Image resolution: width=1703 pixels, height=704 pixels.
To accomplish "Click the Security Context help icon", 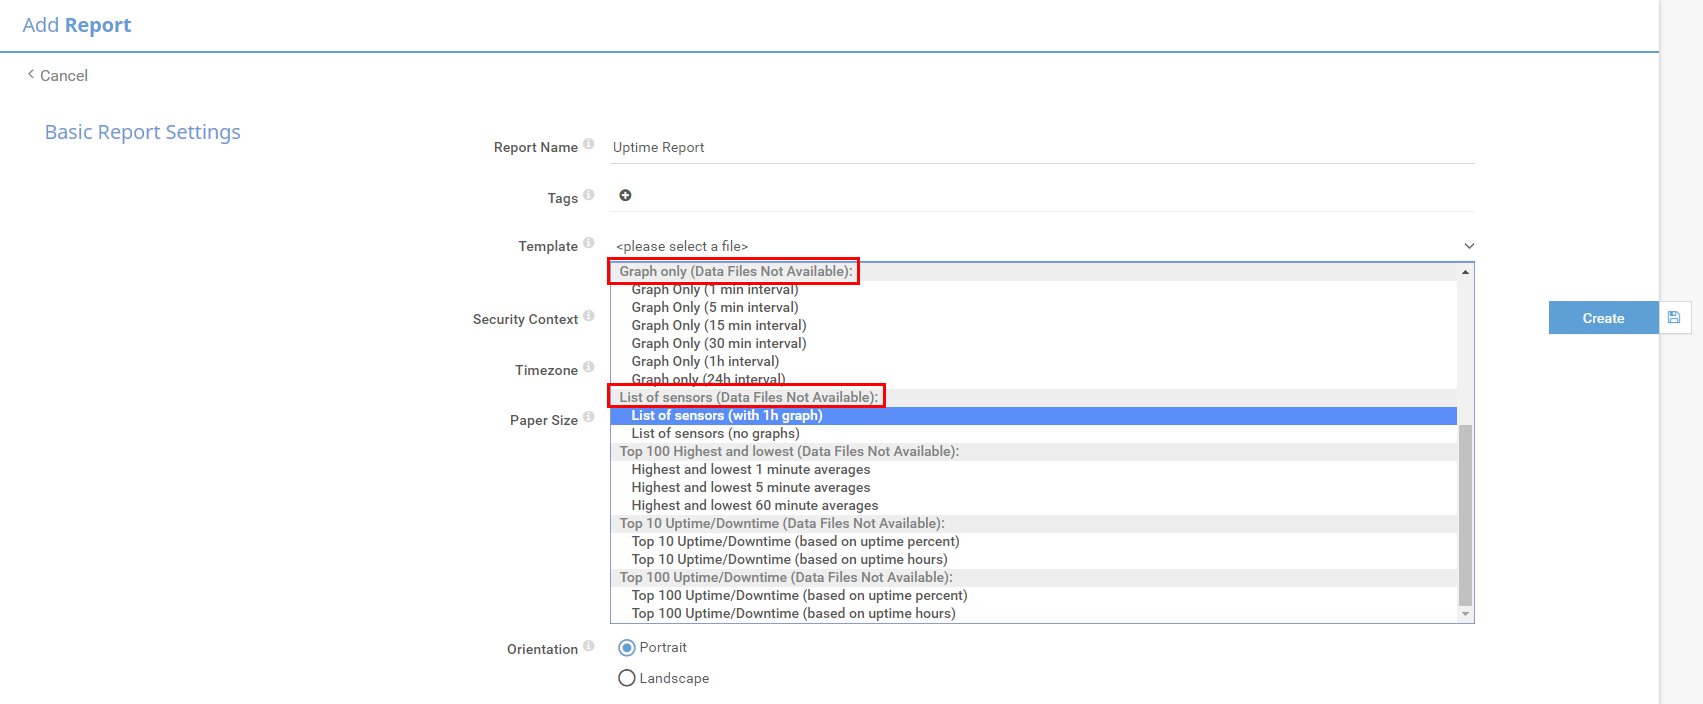I will [x=589, y=316].
